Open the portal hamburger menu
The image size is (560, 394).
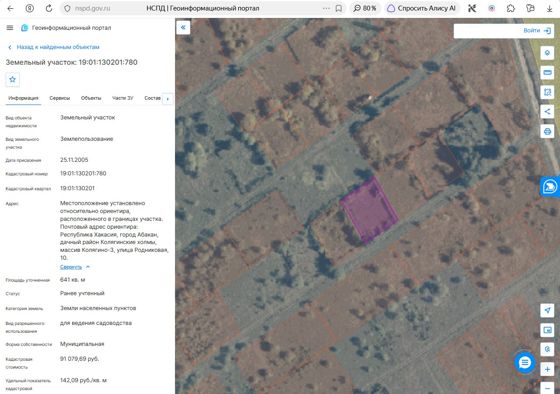tap(10, 28)
